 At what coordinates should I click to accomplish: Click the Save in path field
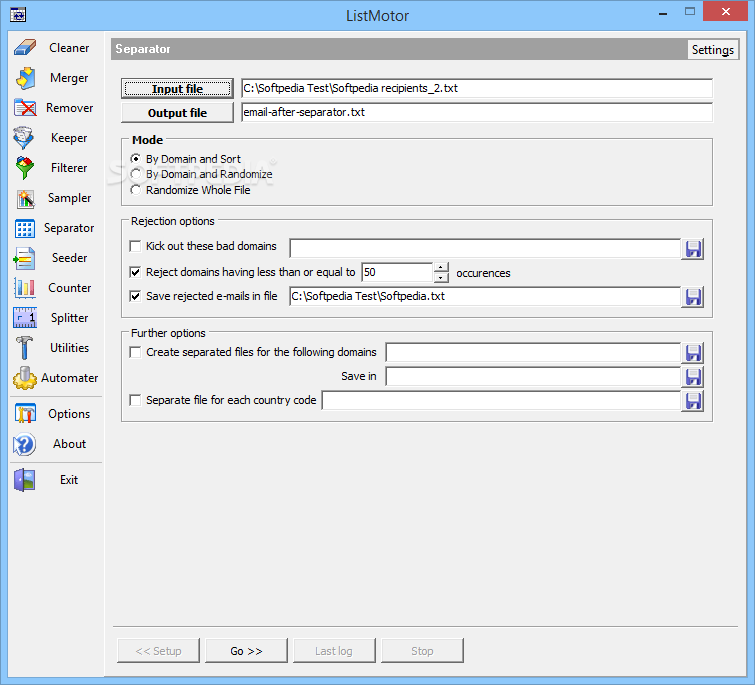pyautogui.click(x=533, y=376)
